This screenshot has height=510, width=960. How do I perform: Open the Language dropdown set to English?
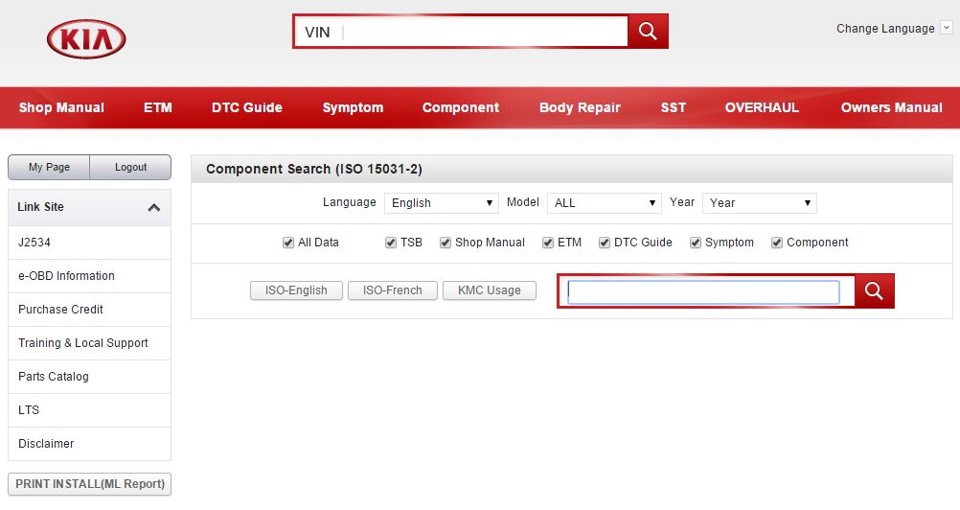441,203
